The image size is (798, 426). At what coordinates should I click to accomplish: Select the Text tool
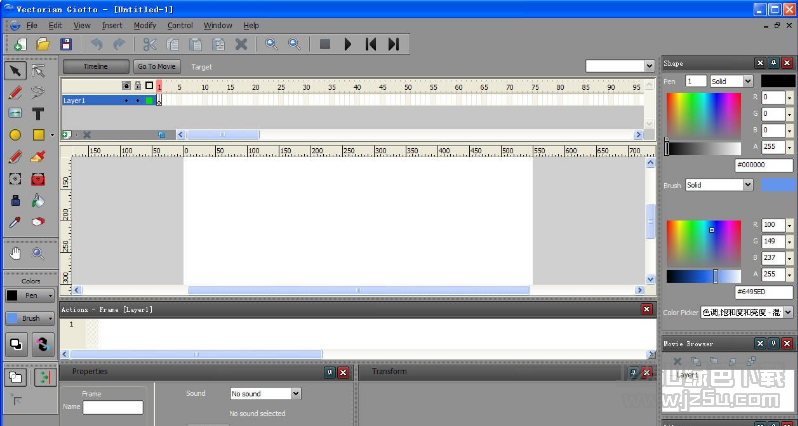point(38,113)
